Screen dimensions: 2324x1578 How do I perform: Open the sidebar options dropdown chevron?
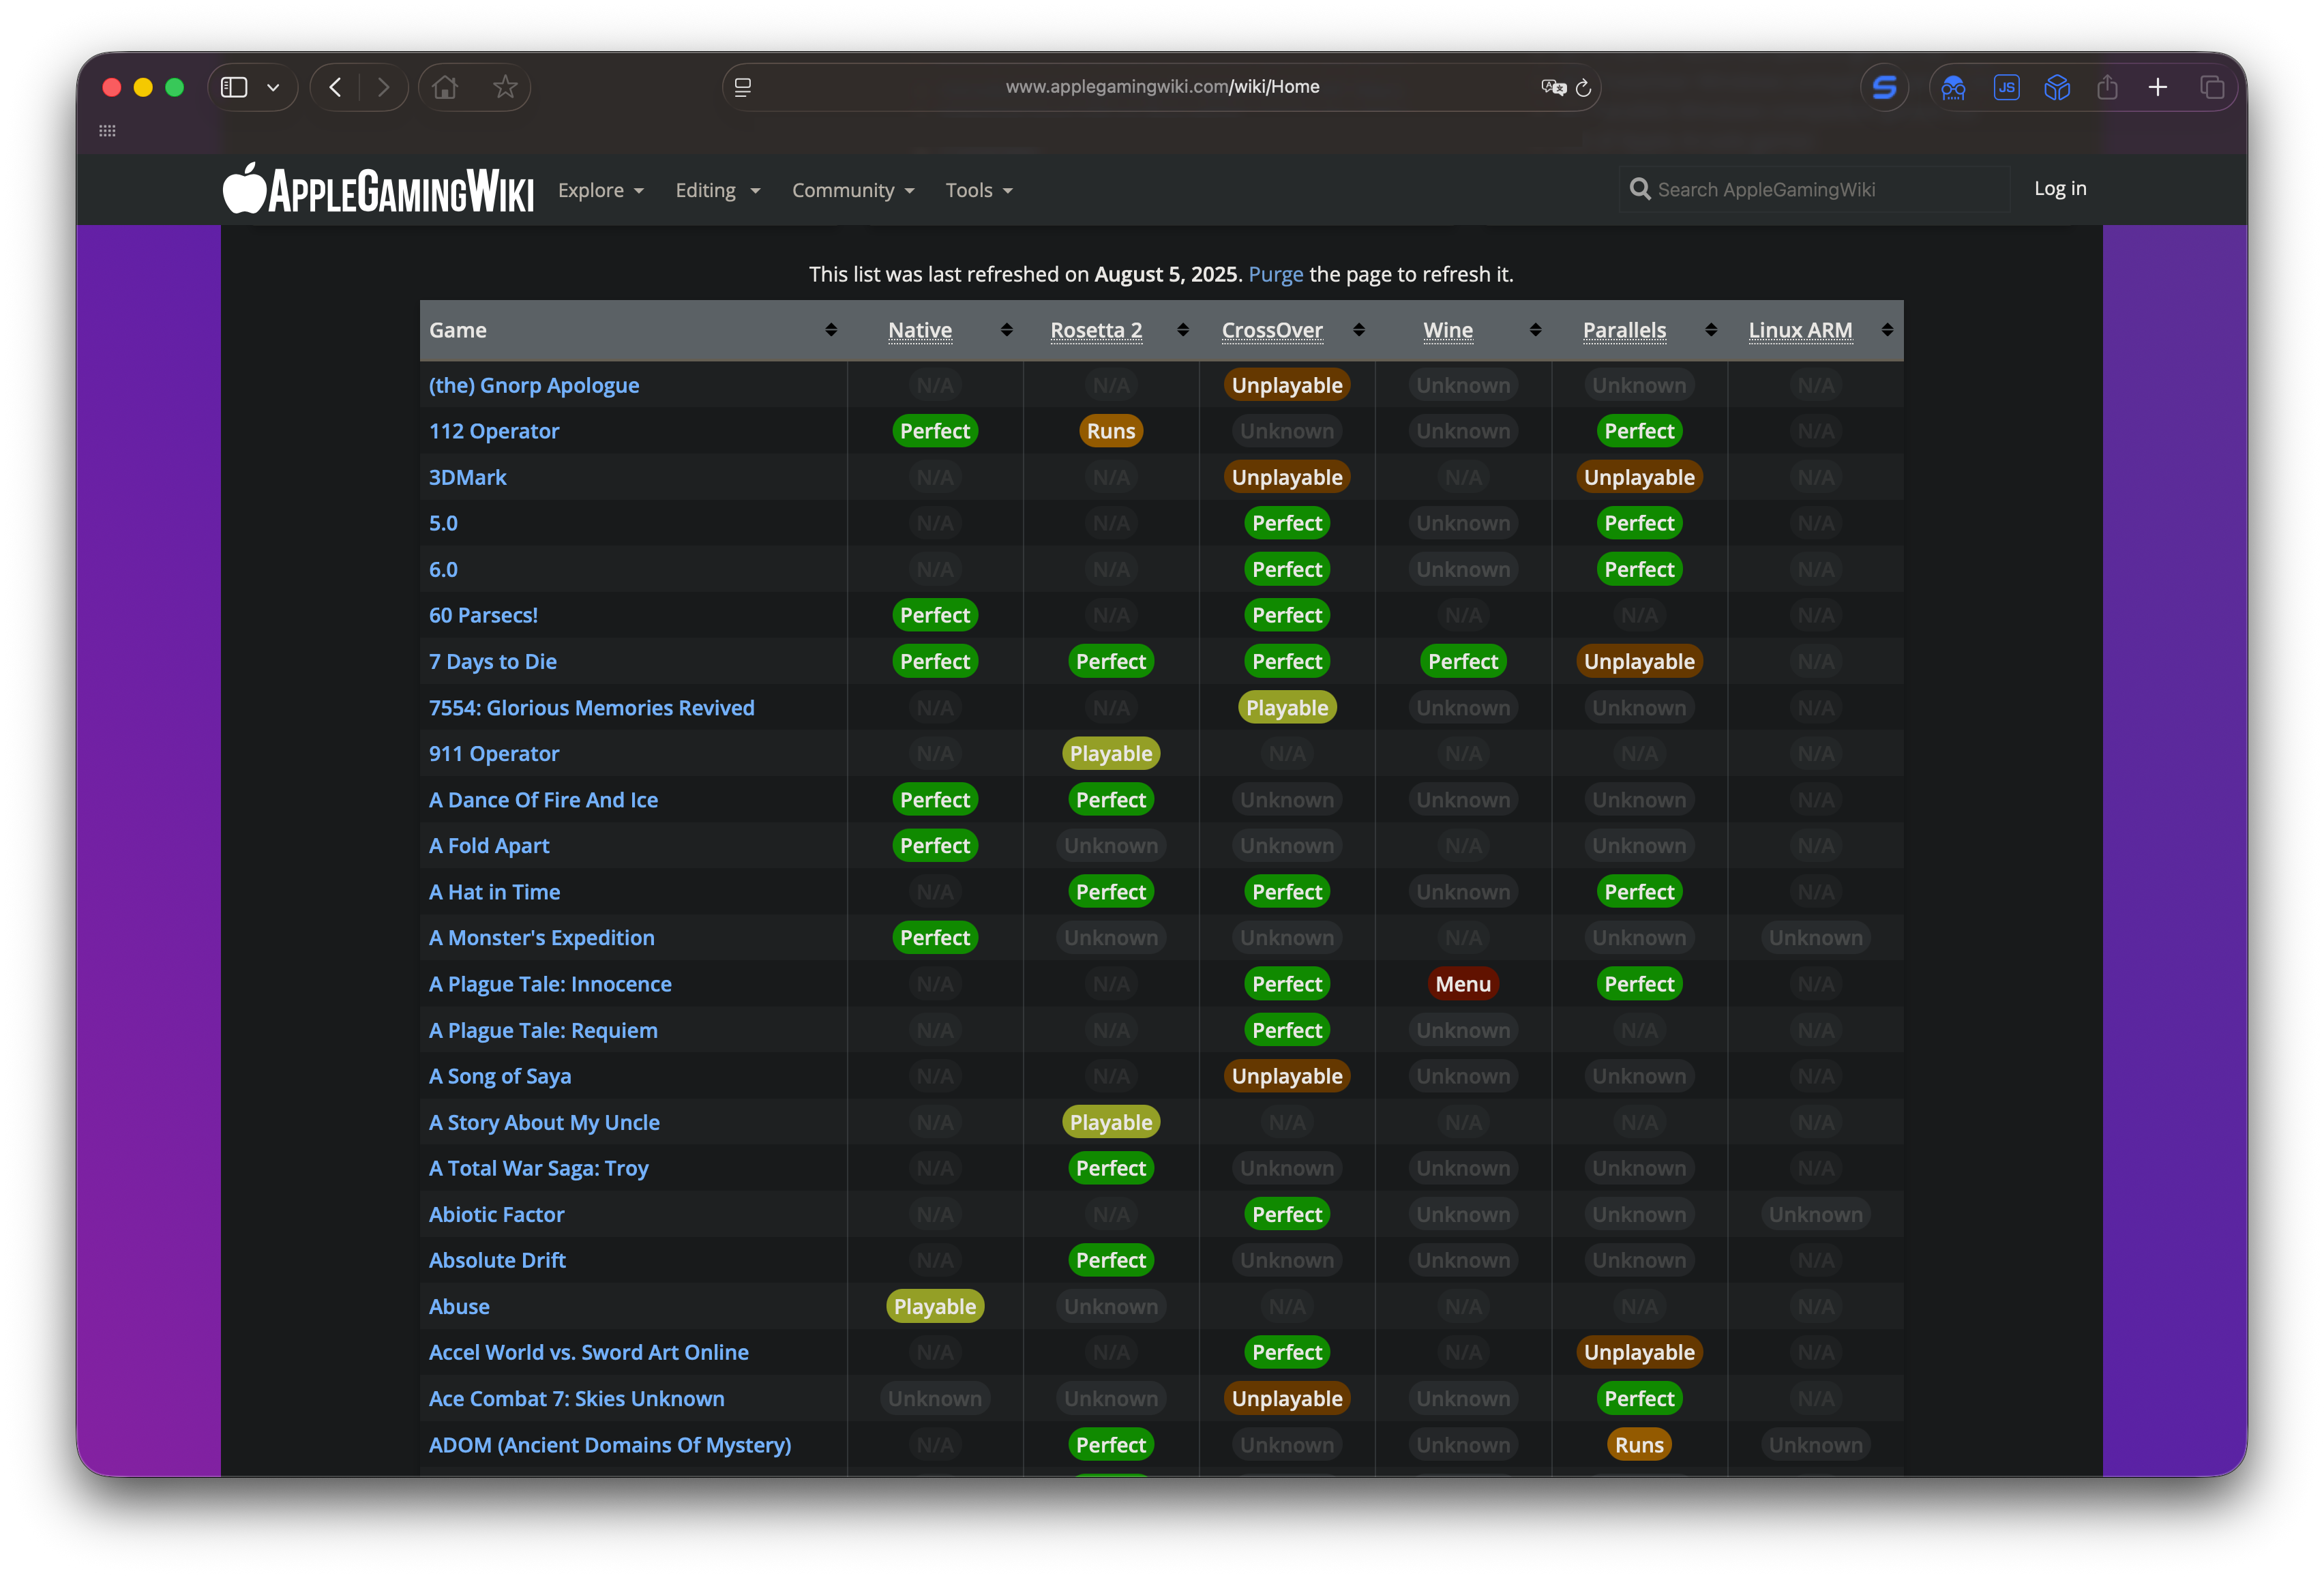pyautogui.click(x=273, y=87)
